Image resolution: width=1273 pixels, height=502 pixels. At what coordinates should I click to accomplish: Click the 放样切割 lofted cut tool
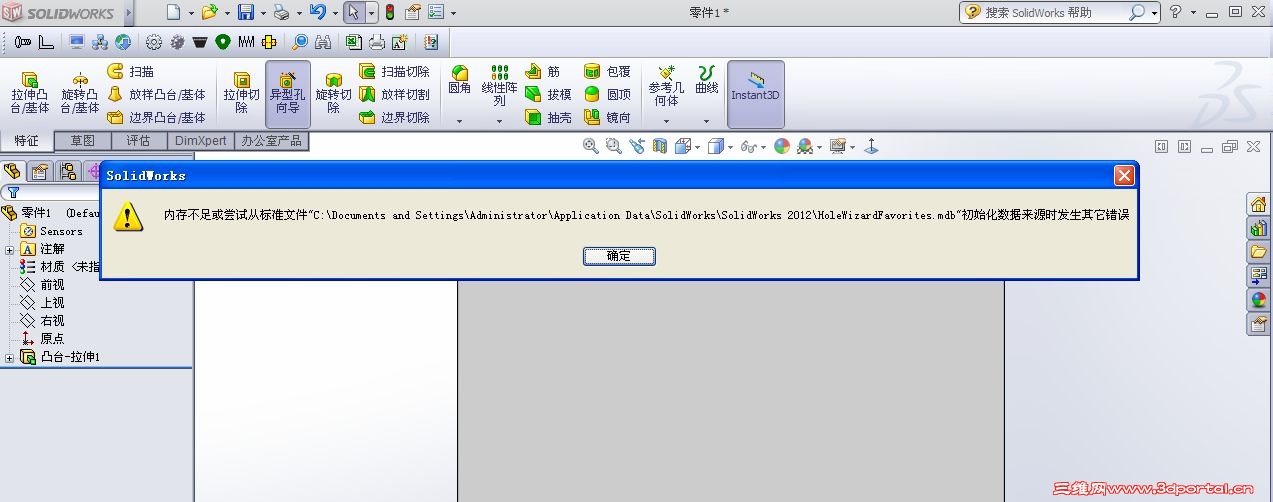pos(394,94)
